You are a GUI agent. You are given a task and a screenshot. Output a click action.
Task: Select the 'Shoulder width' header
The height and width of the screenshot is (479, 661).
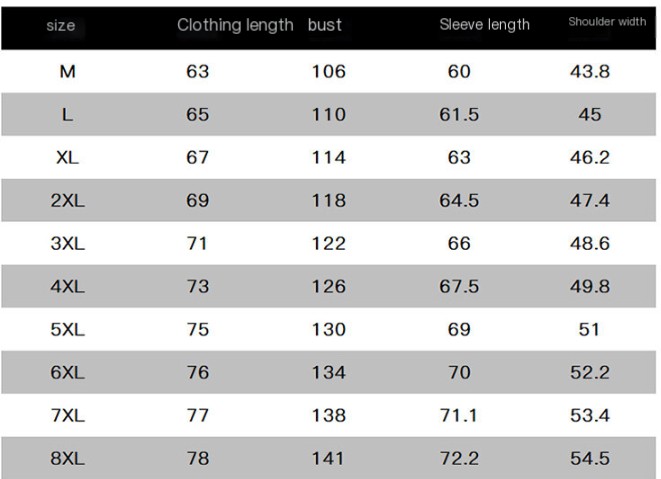click(607, 22)
